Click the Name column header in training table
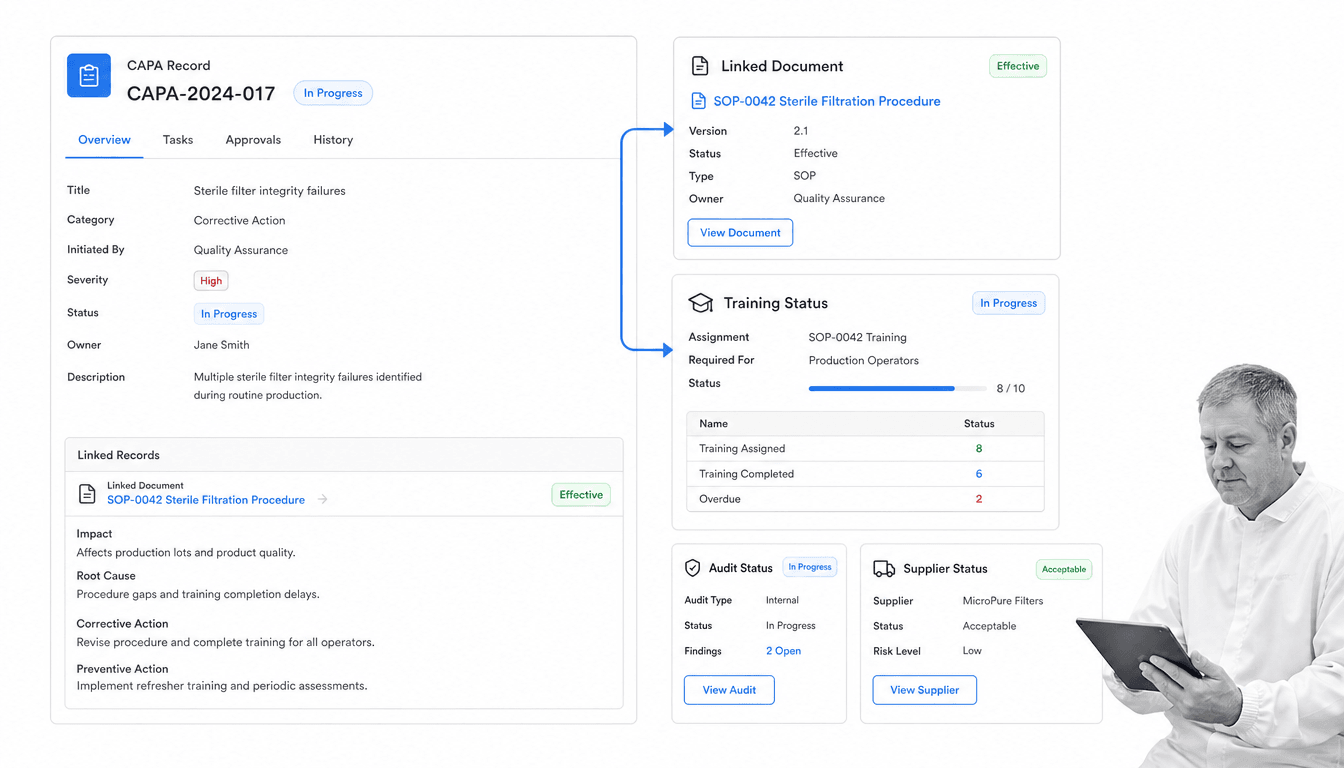 713,424
